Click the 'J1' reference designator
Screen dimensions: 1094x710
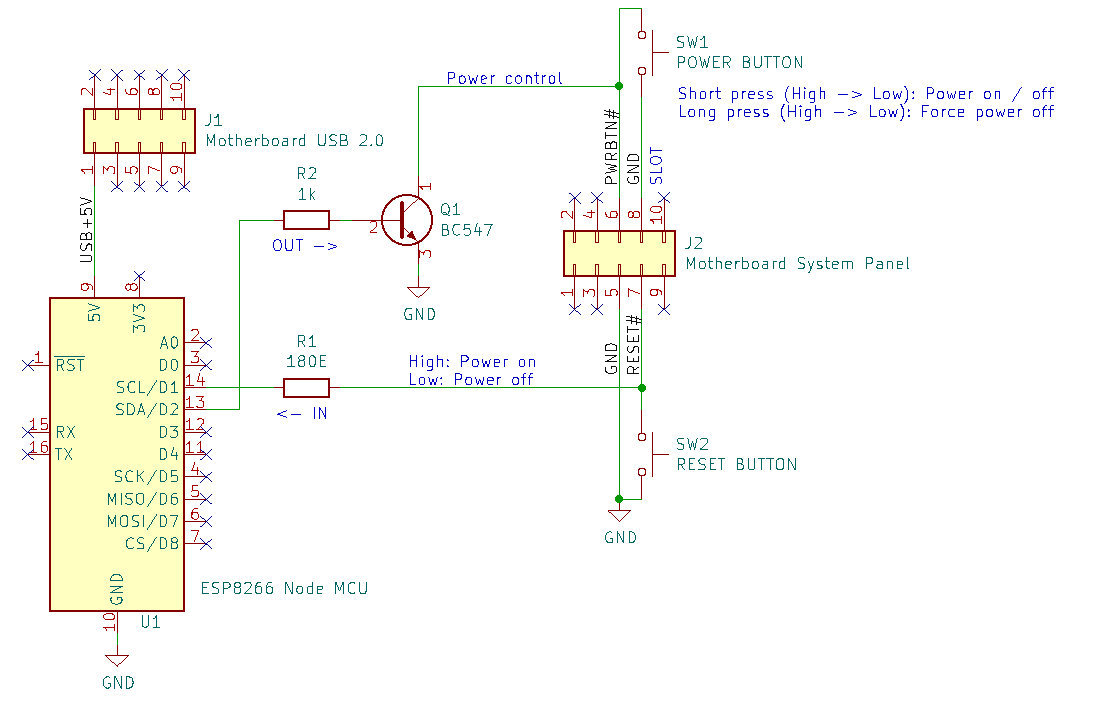pos(213,120)
